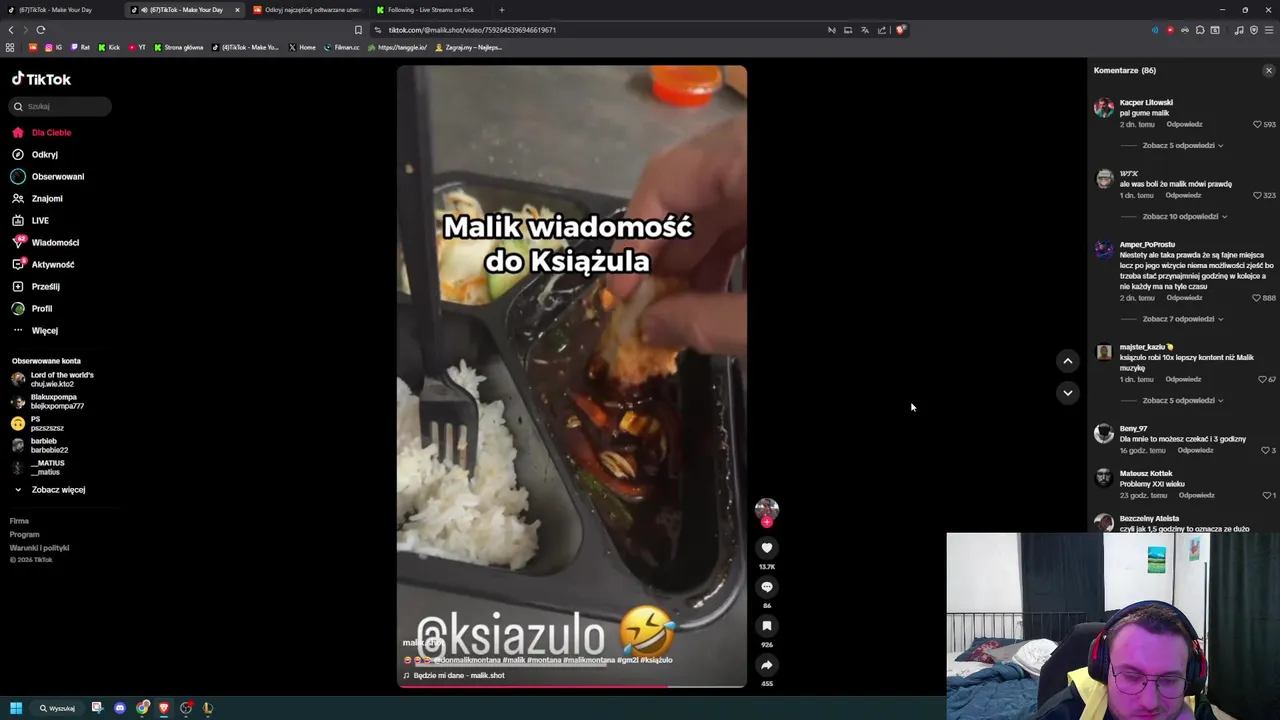
Task: Click the Szukaj search field
Action: point(61,106)
